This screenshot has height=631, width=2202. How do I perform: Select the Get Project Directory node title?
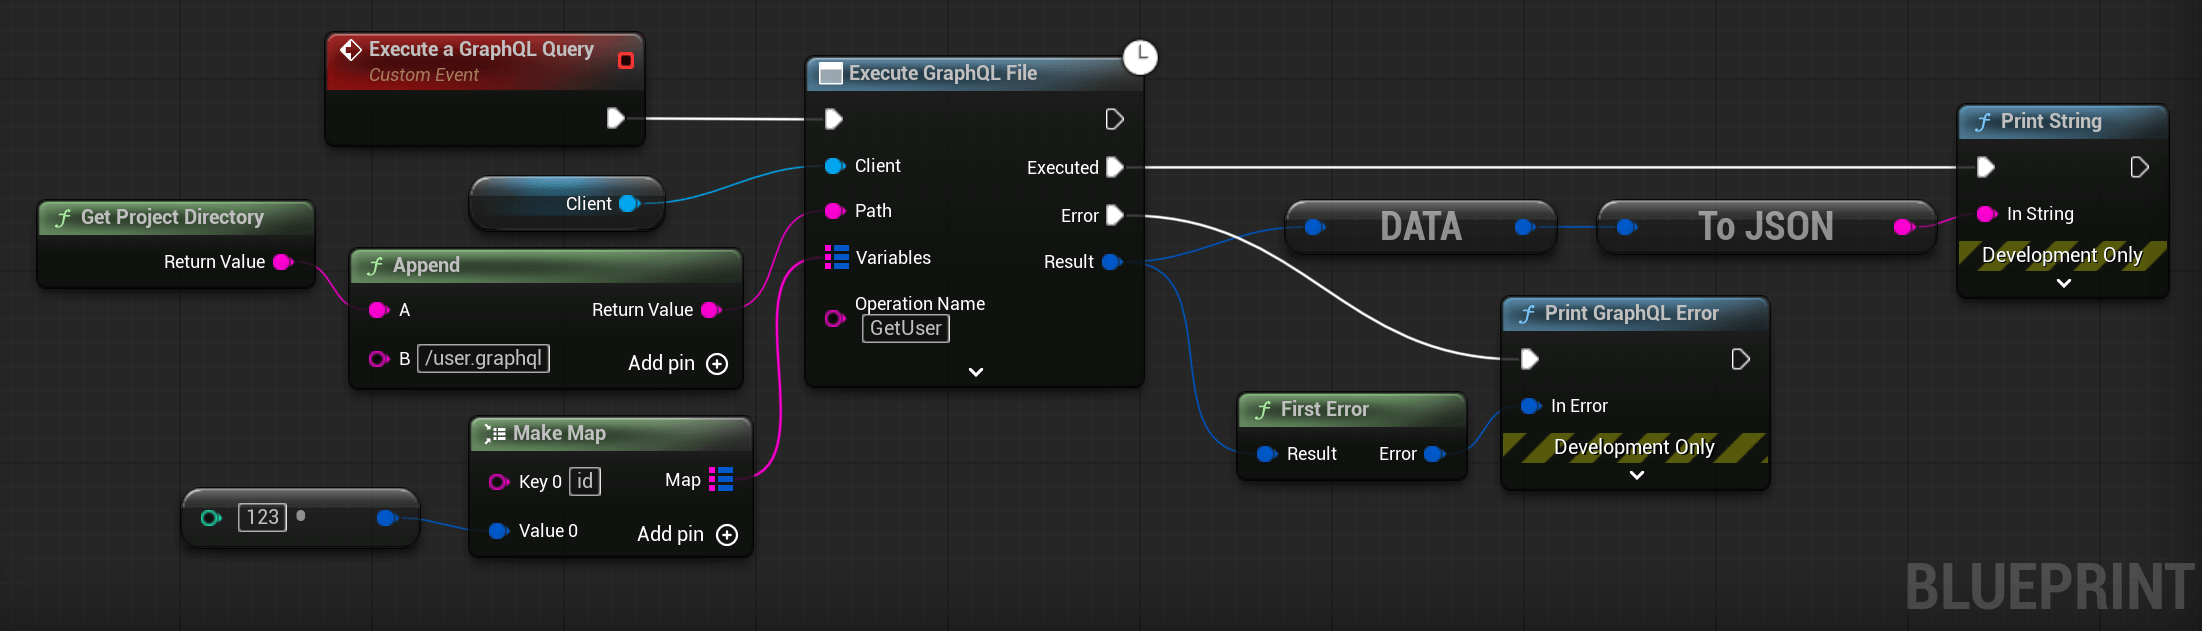pyautogui.click(x=172, y=217)
